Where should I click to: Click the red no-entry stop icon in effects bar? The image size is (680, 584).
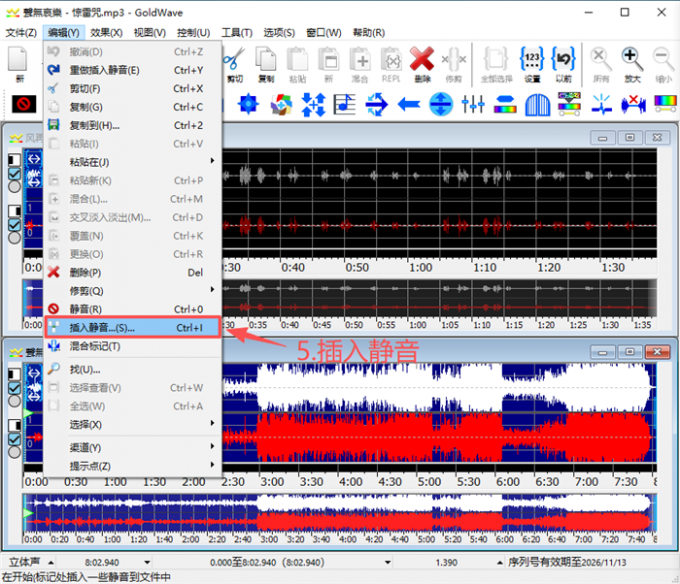point(24,104)
